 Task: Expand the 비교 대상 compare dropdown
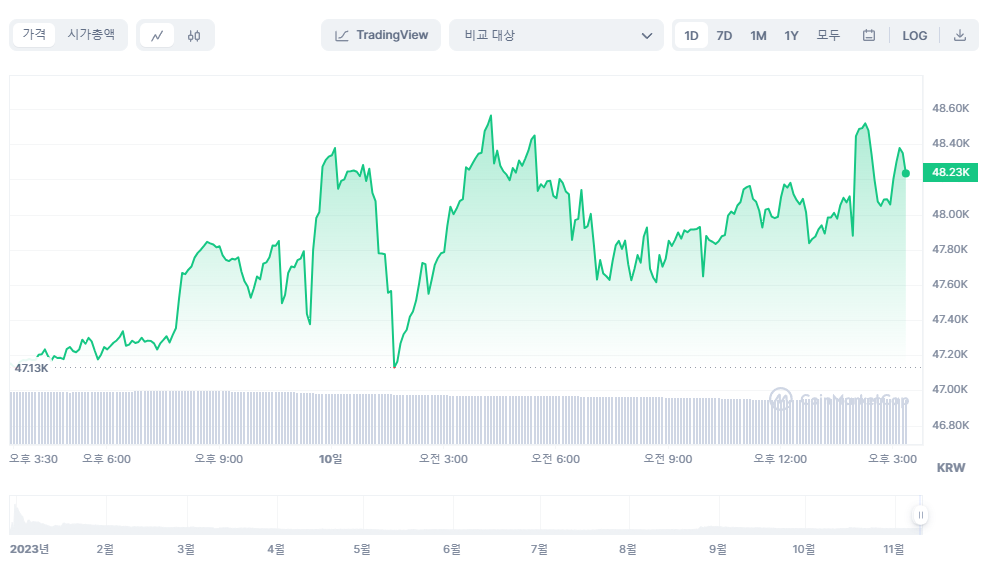pos(556,35)
